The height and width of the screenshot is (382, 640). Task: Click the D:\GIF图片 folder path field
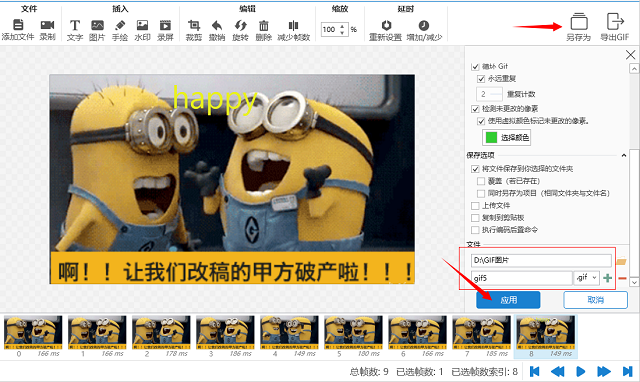click(541, 260)
